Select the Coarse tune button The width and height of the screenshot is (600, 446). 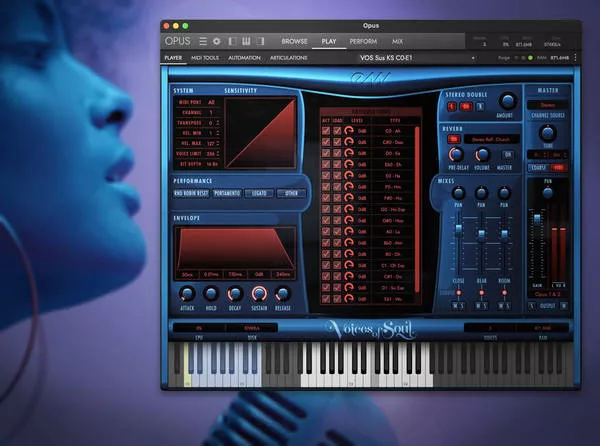[538, 168]
